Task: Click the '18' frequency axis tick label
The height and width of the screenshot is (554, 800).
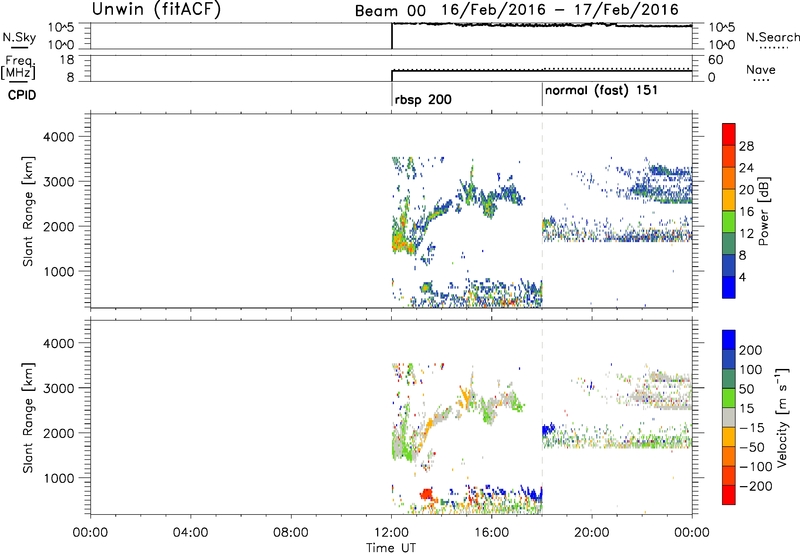Action: 67,60
